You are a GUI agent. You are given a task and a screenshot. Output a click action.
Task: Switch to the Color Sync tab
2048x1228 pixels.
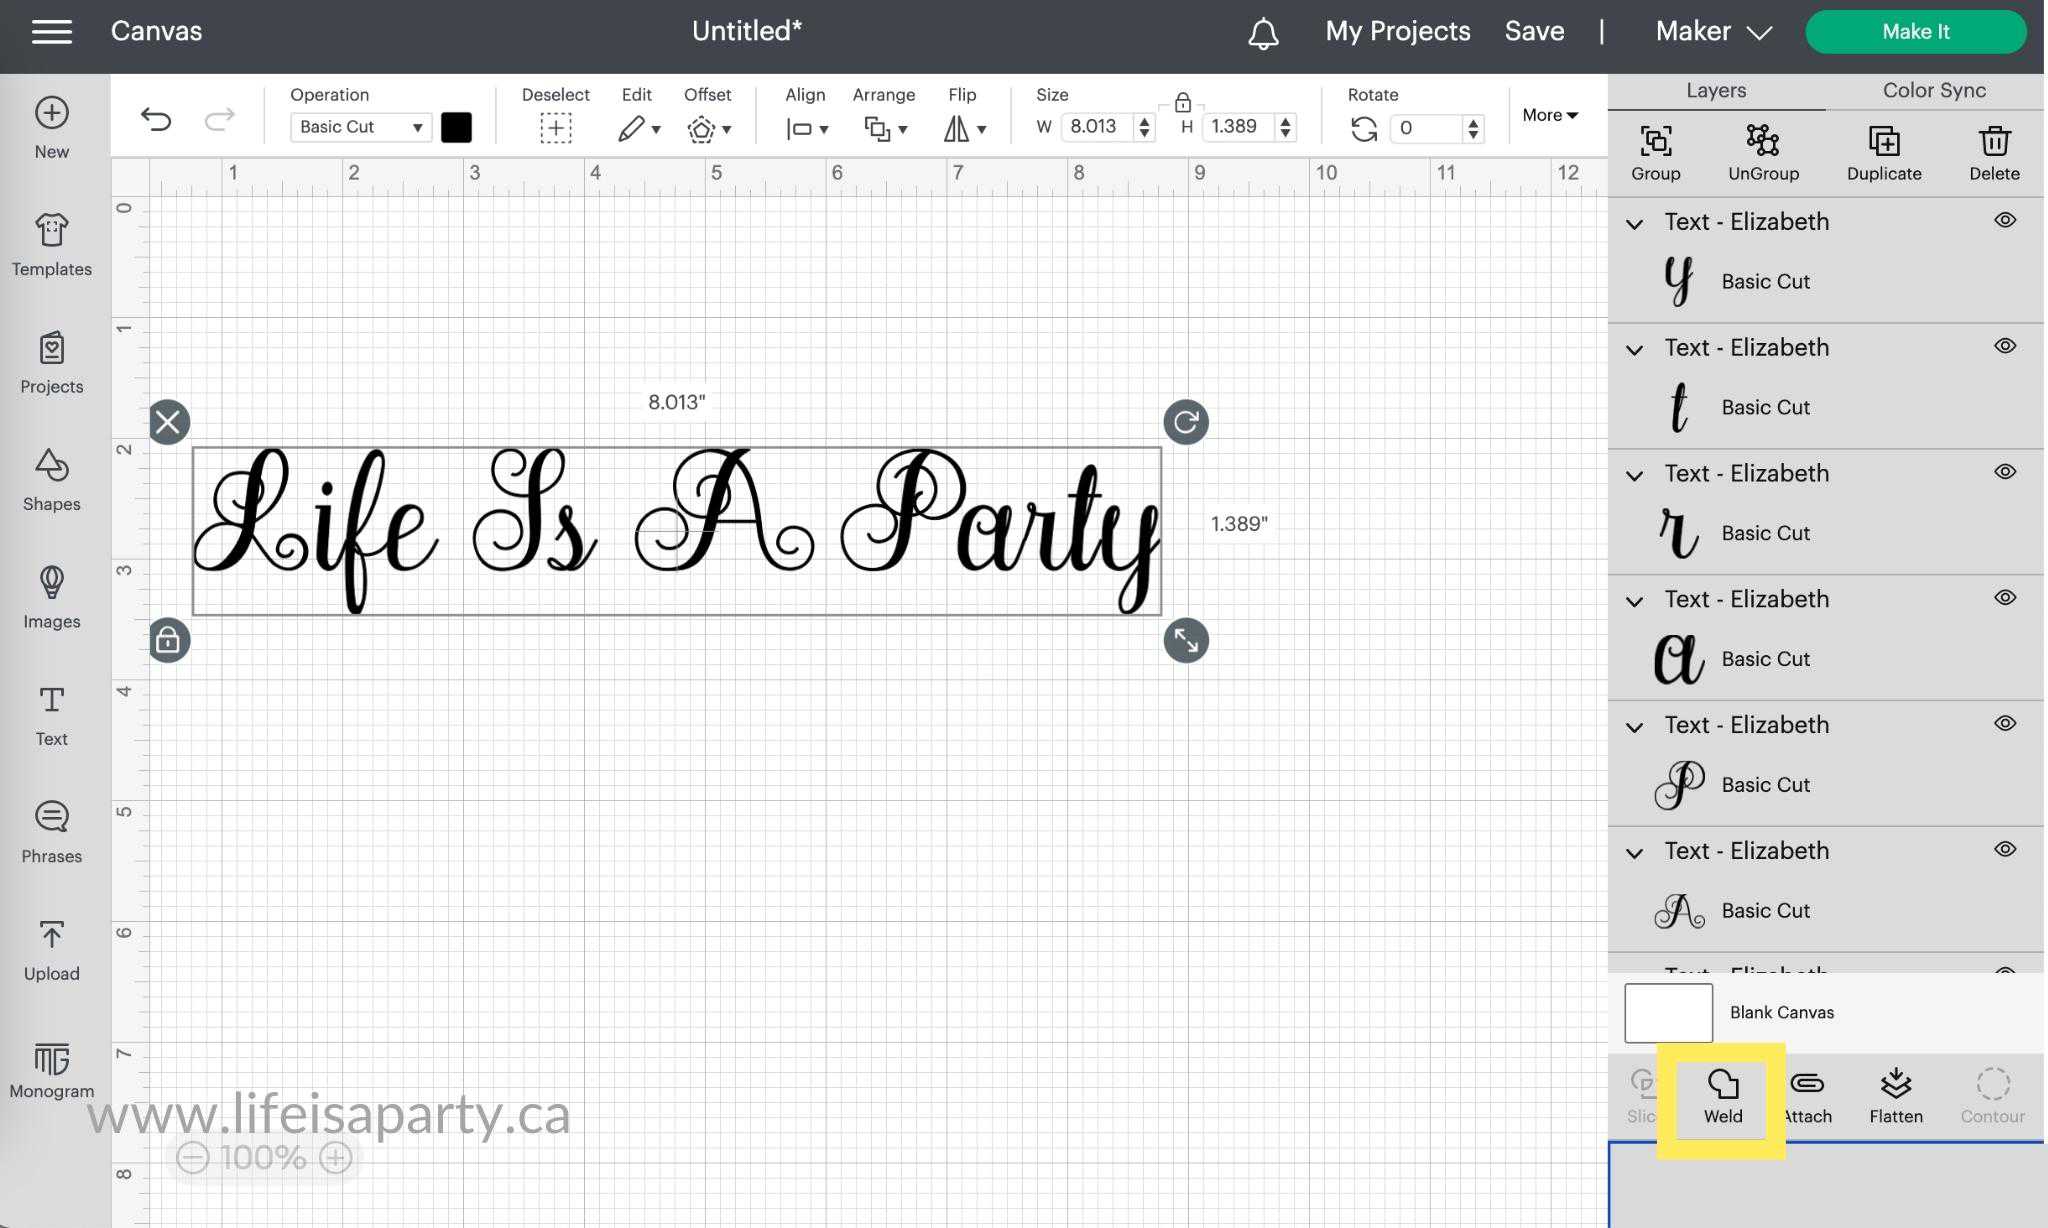[1934, 91]
